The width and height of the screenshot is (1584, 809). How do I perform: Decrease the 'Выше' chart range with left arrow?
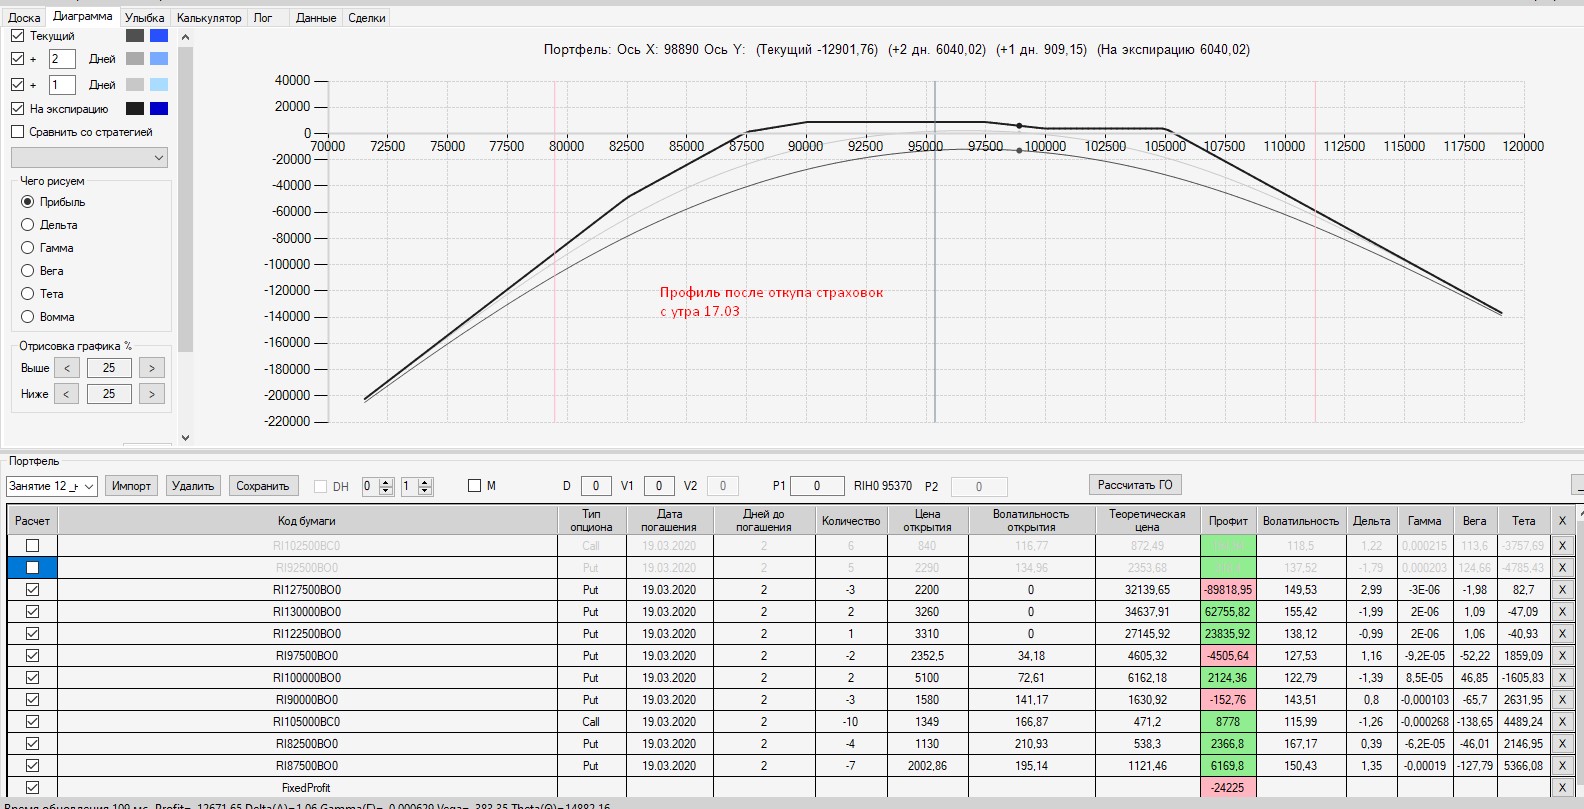click(x=67, y=368)
